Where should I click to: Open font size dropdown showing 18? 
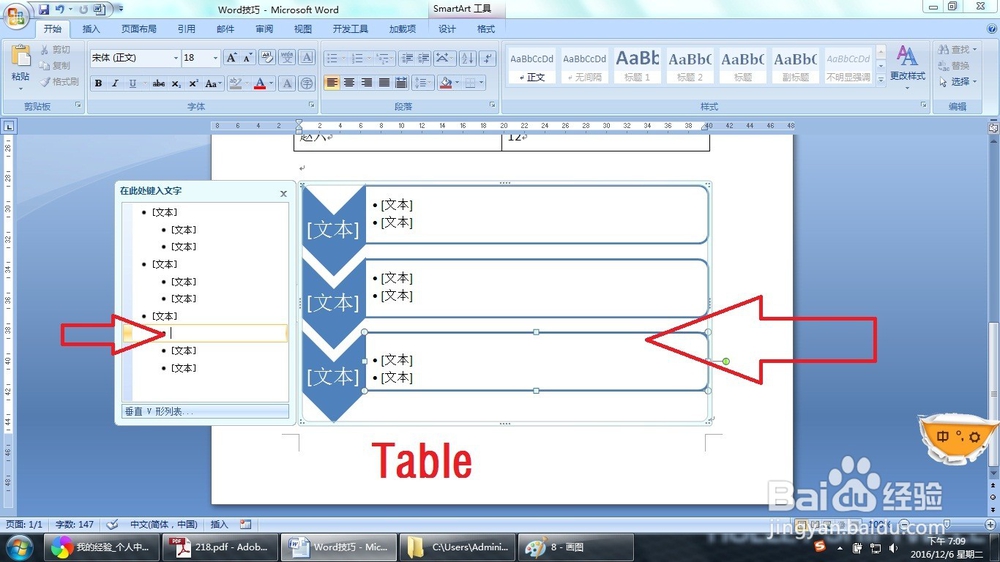tap(216, 58)
